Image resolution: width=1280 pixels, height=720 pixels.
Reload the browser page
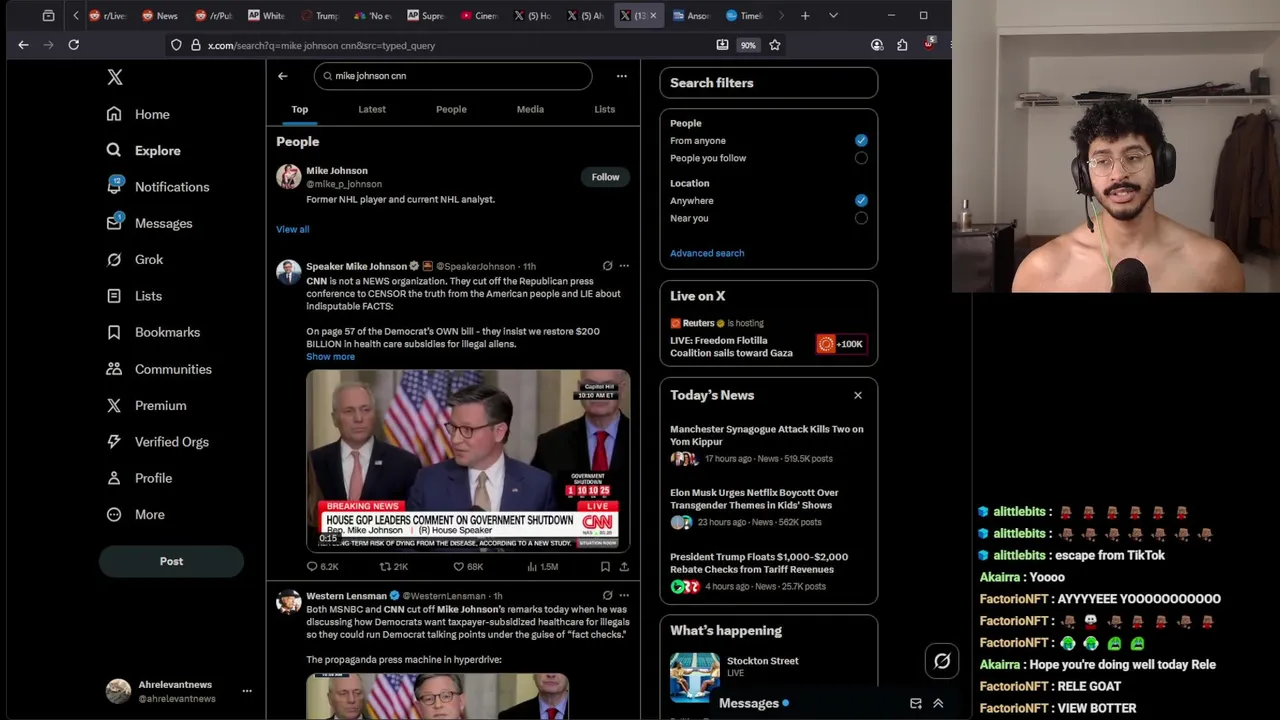(x=73, y=45)
